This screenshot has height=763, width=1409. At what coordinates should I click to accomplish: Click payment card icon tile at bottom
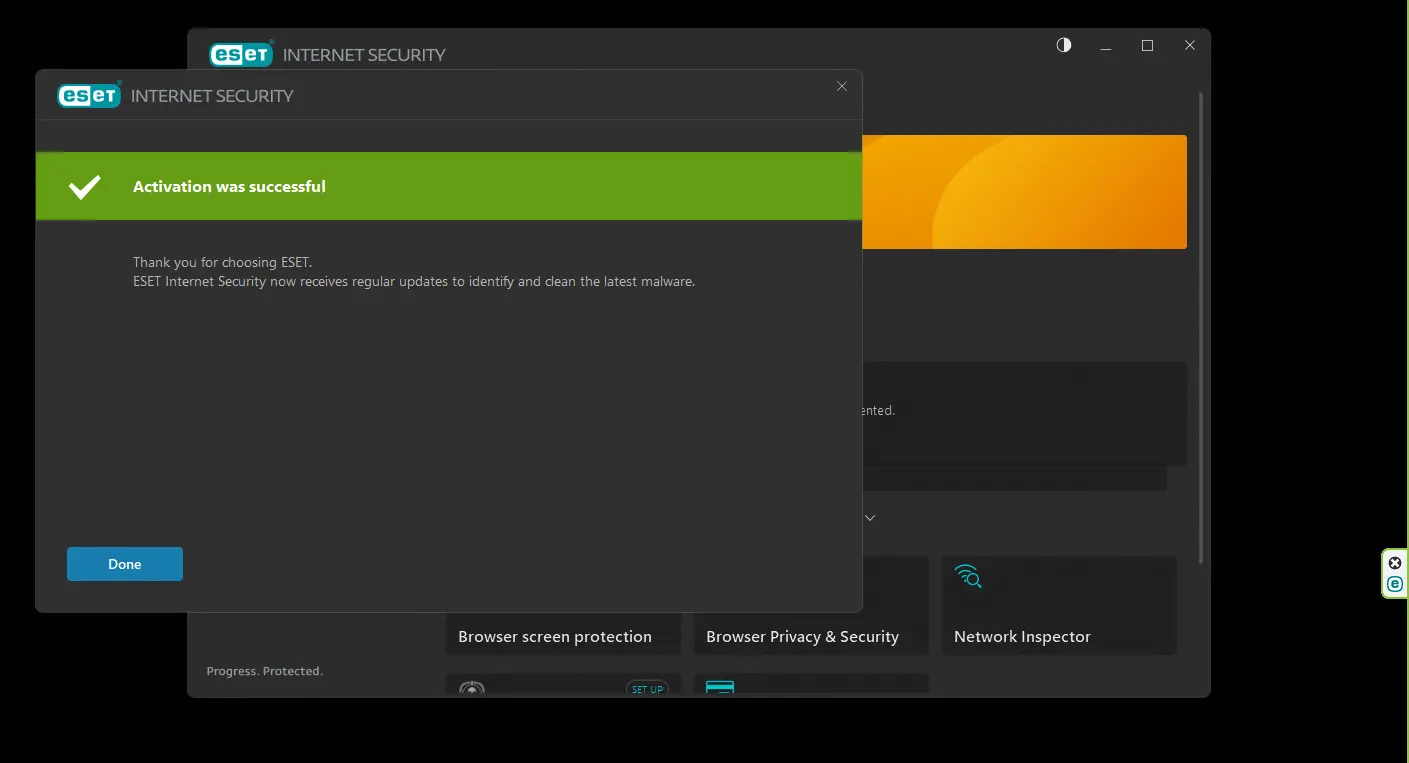coord(720,687)
